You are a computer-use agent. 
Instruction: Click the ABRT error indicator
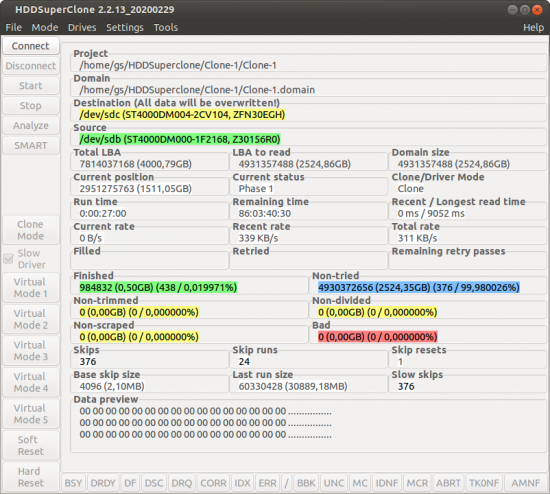coord(448,483)
